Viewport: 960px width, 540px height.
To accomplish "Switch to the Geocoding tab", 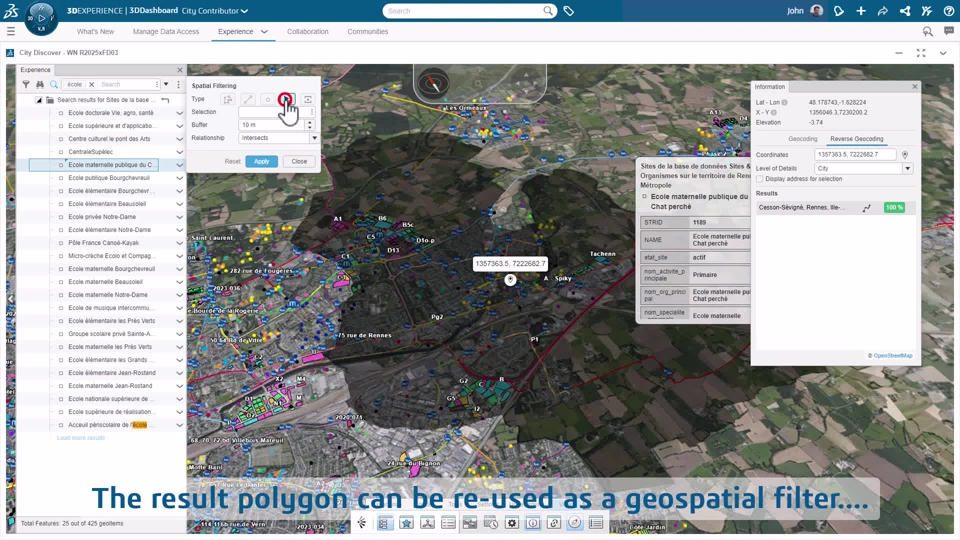I will tap(803, 139).
